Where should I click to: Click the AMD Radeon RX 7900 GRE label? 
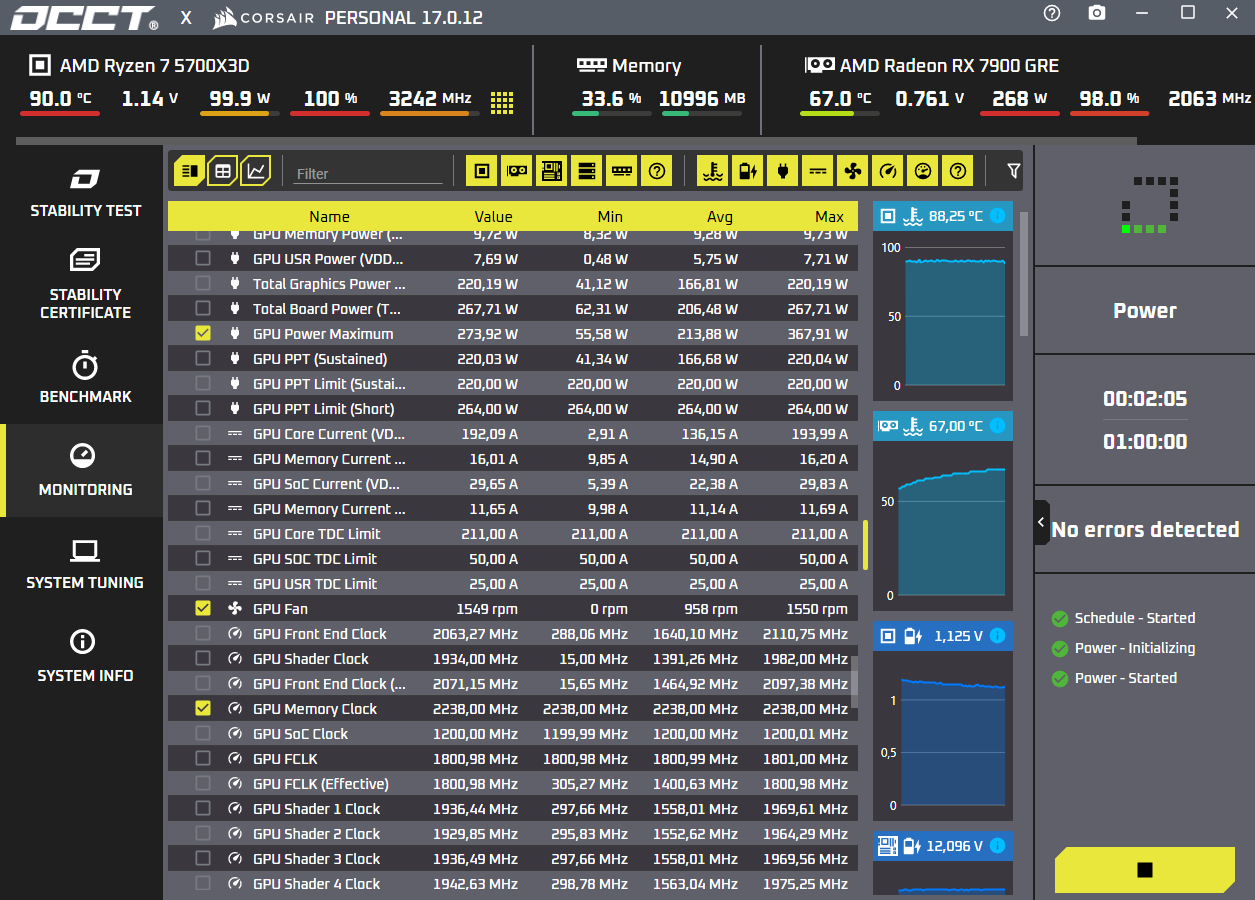point(949,66)
